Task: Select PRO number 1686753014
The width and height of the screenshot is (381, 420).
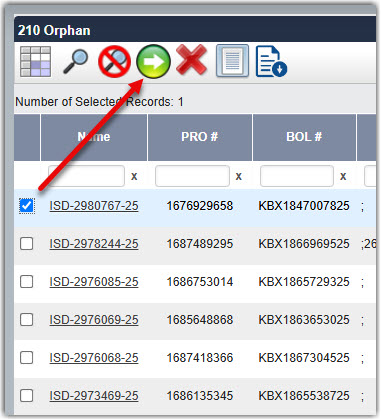Action: [200, 282]
